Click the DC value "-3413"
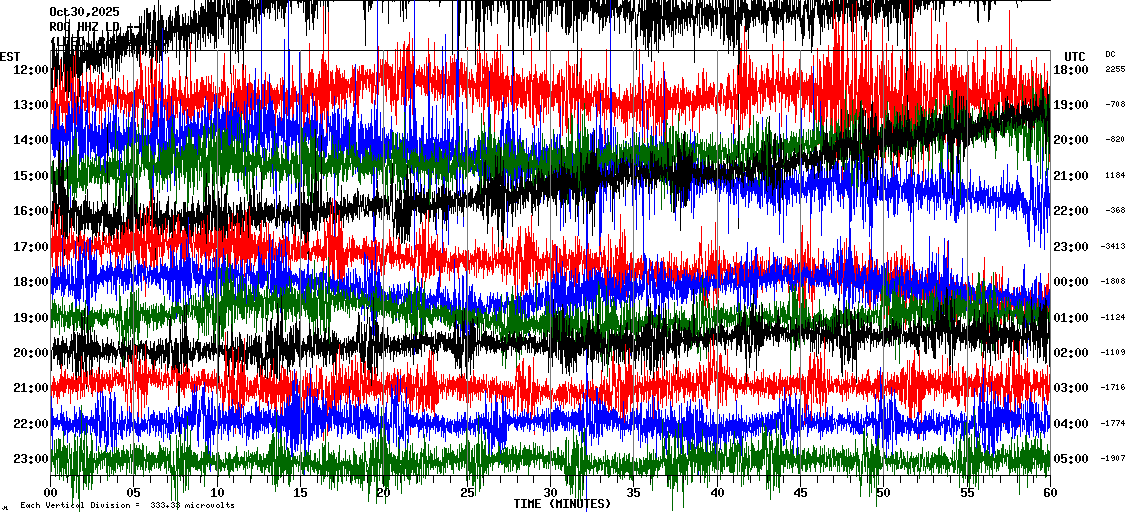 tap(1113, 247)
